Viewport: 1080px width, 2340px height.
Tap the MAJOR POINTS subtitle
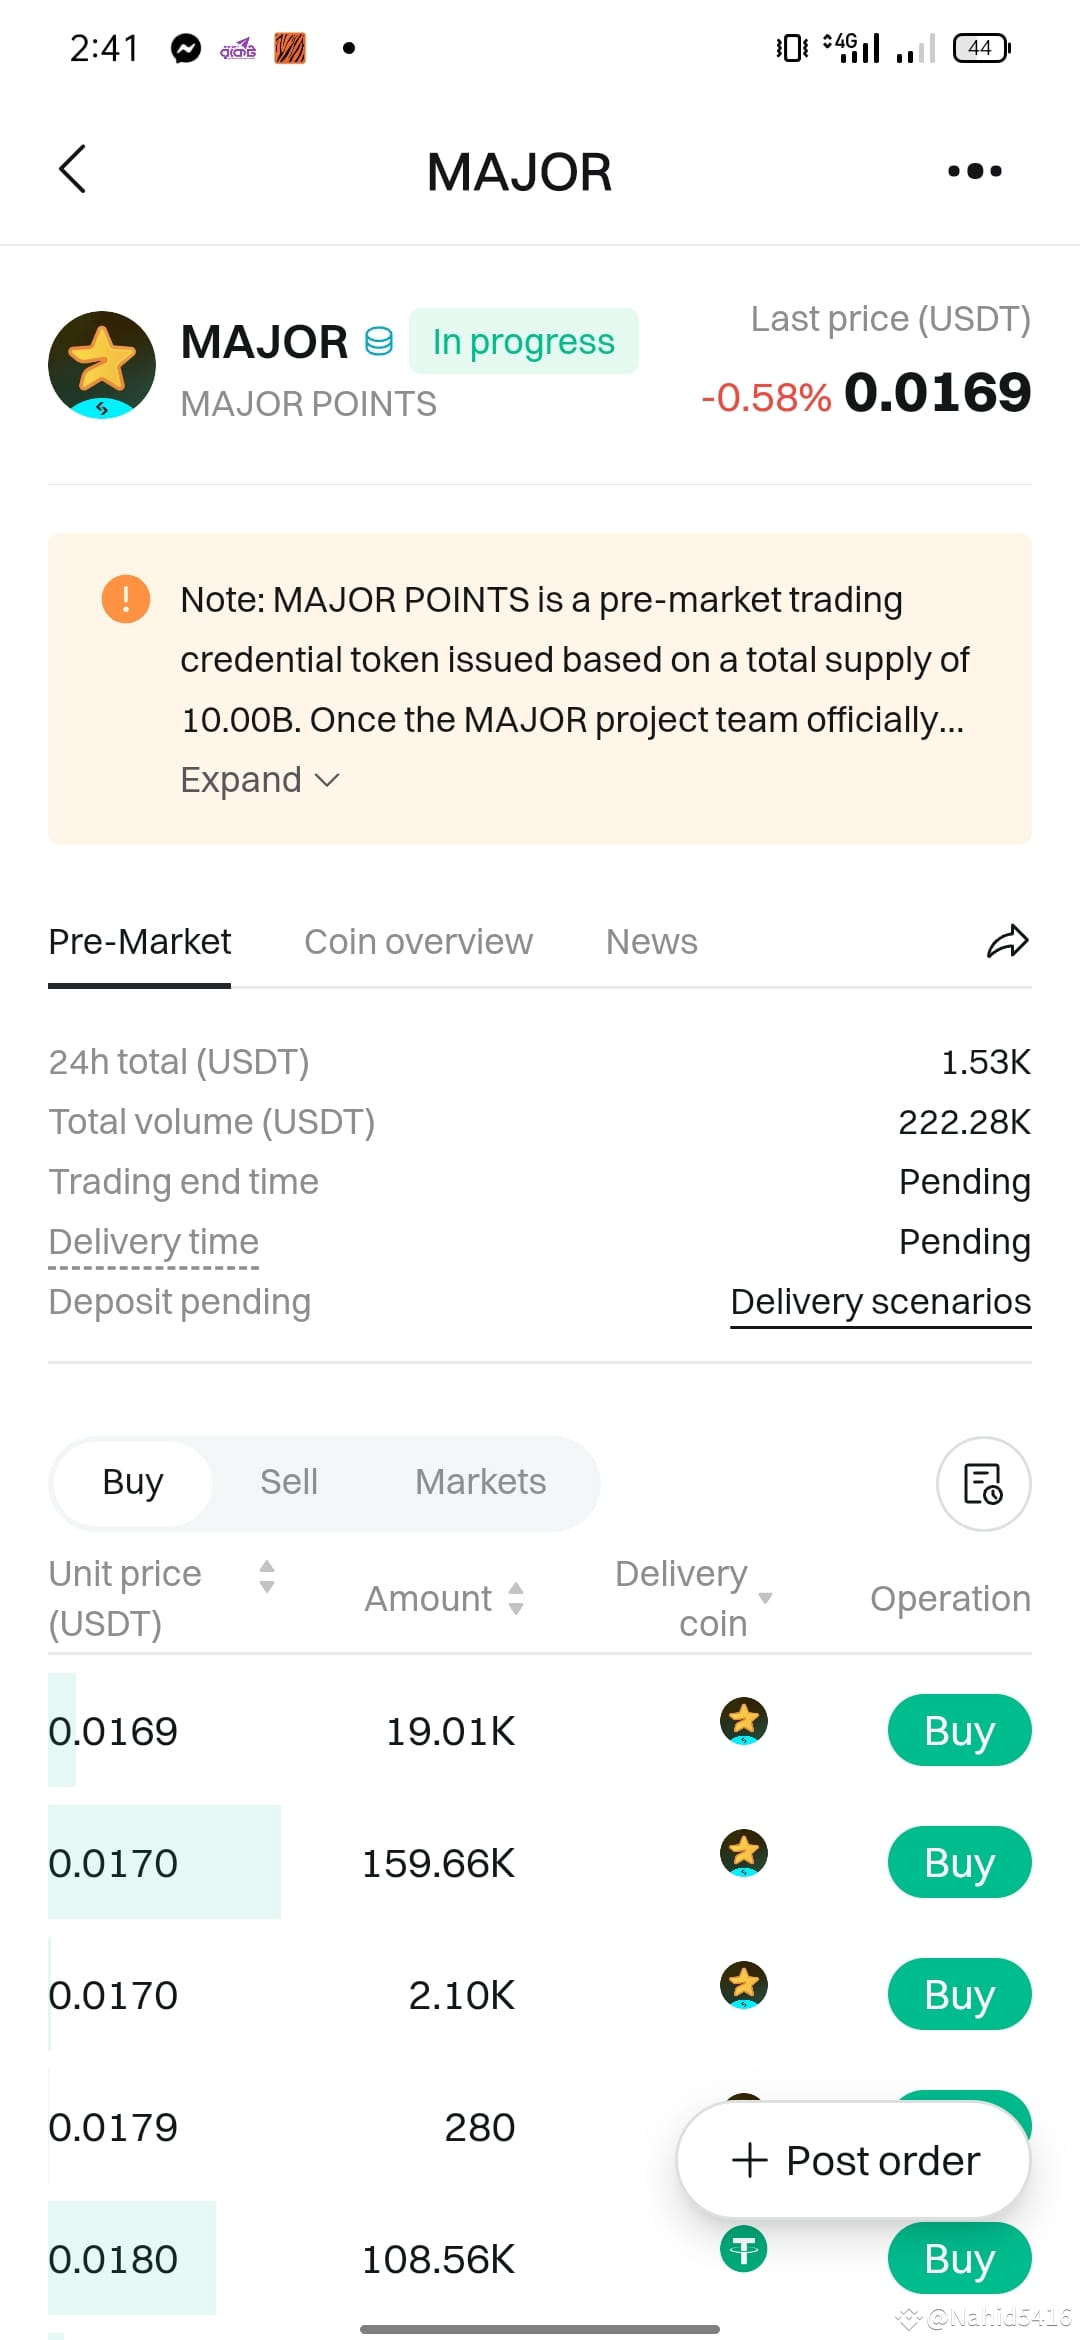click(308, 404)
